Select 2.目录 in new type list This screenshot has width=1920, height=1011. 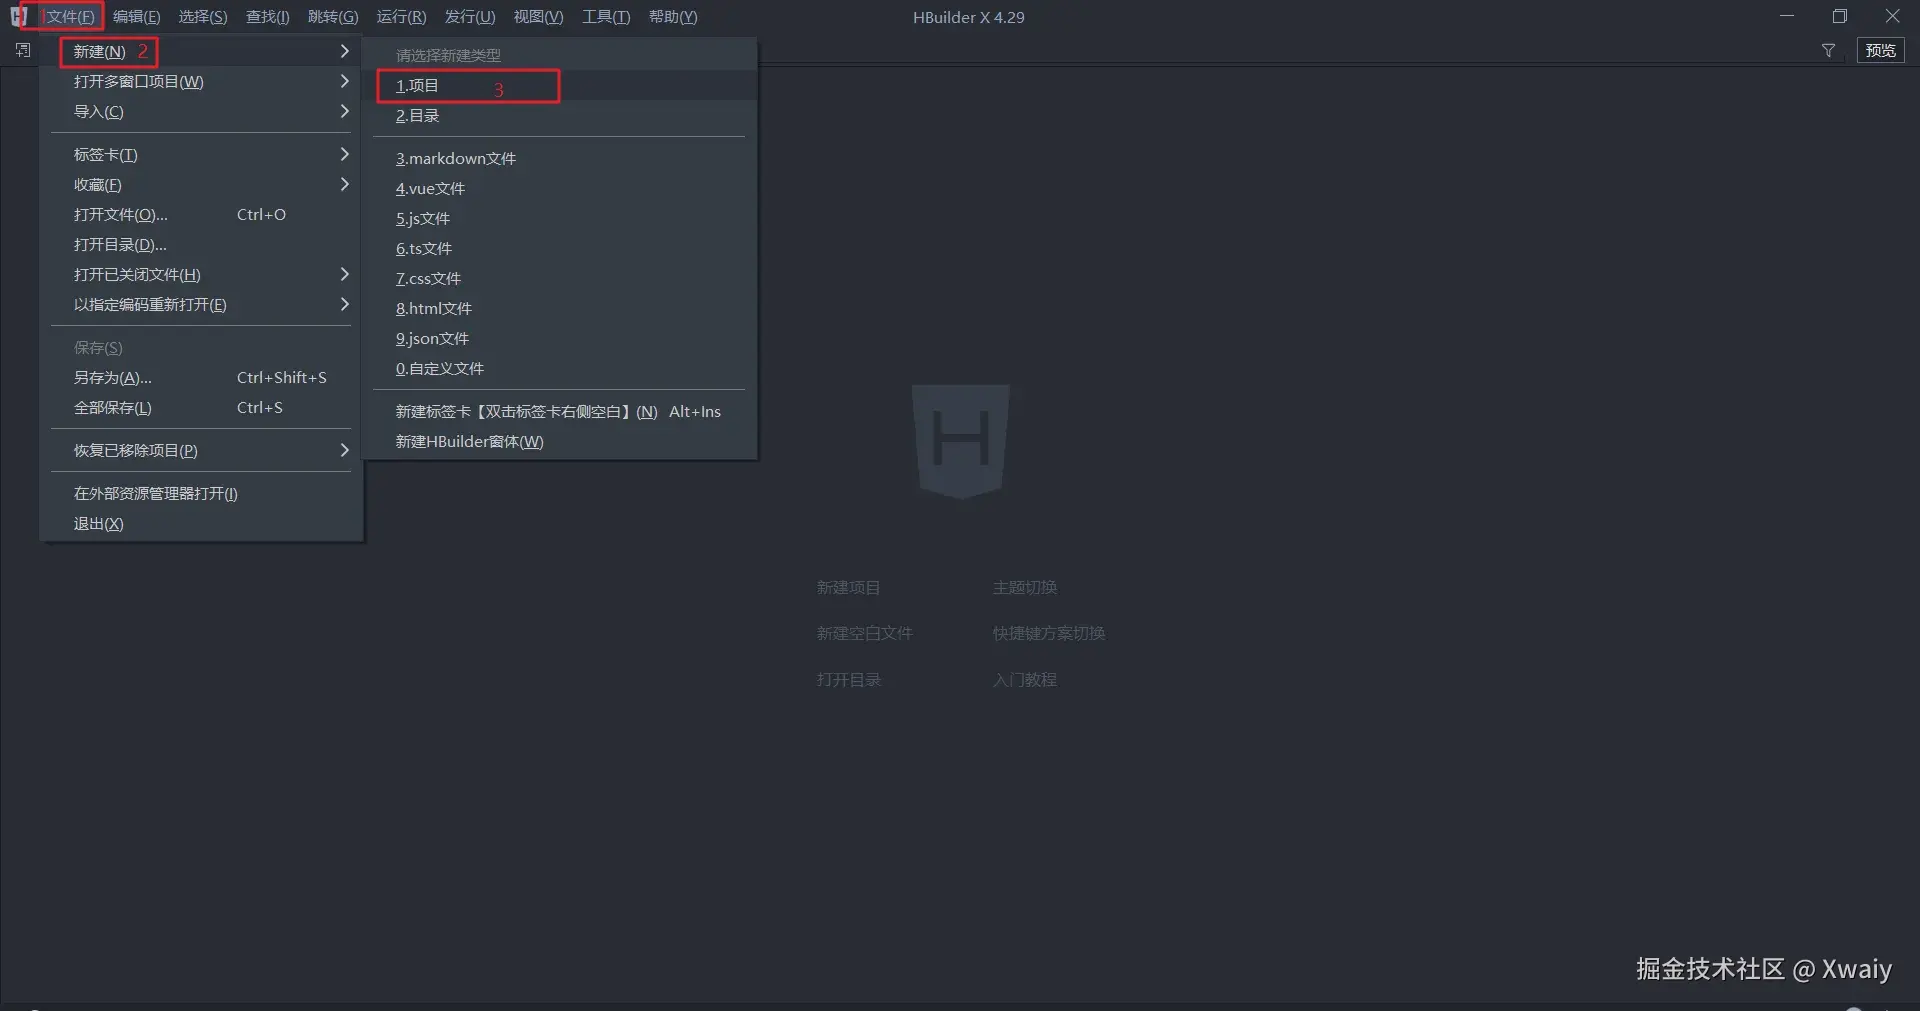point(559,115)
